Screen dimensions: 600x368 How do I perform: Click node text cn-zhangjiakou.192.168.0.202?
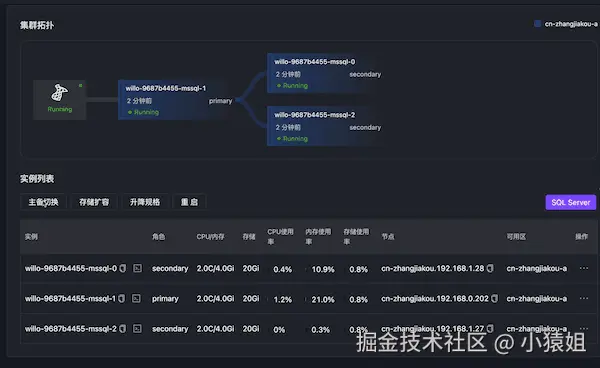click(x=435, y=298)
